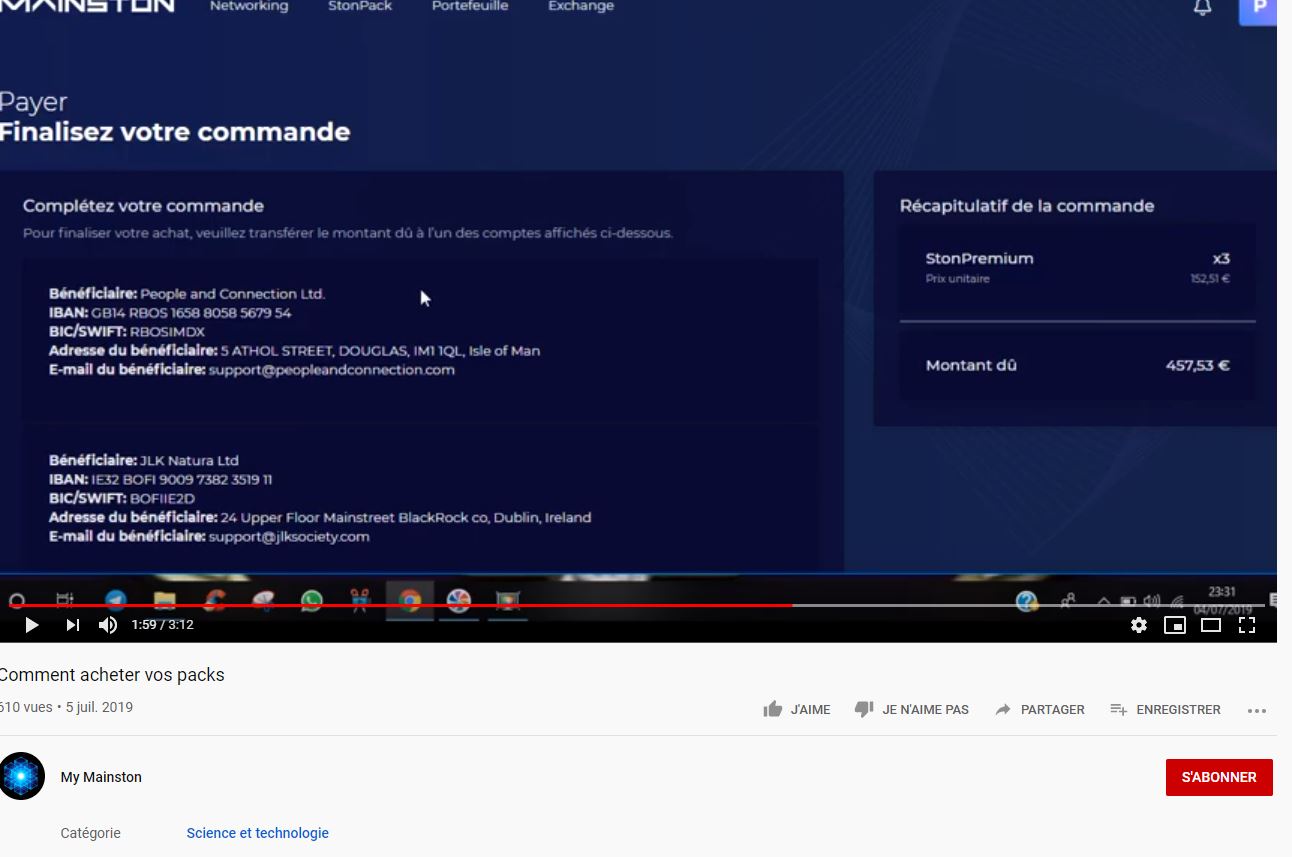Click the File Explorer folder in taskbar
1292x857 pixels.
165,601
